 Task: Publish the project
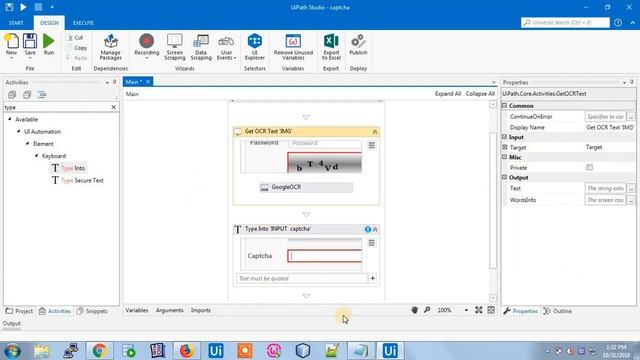click(x=358, y=45)
